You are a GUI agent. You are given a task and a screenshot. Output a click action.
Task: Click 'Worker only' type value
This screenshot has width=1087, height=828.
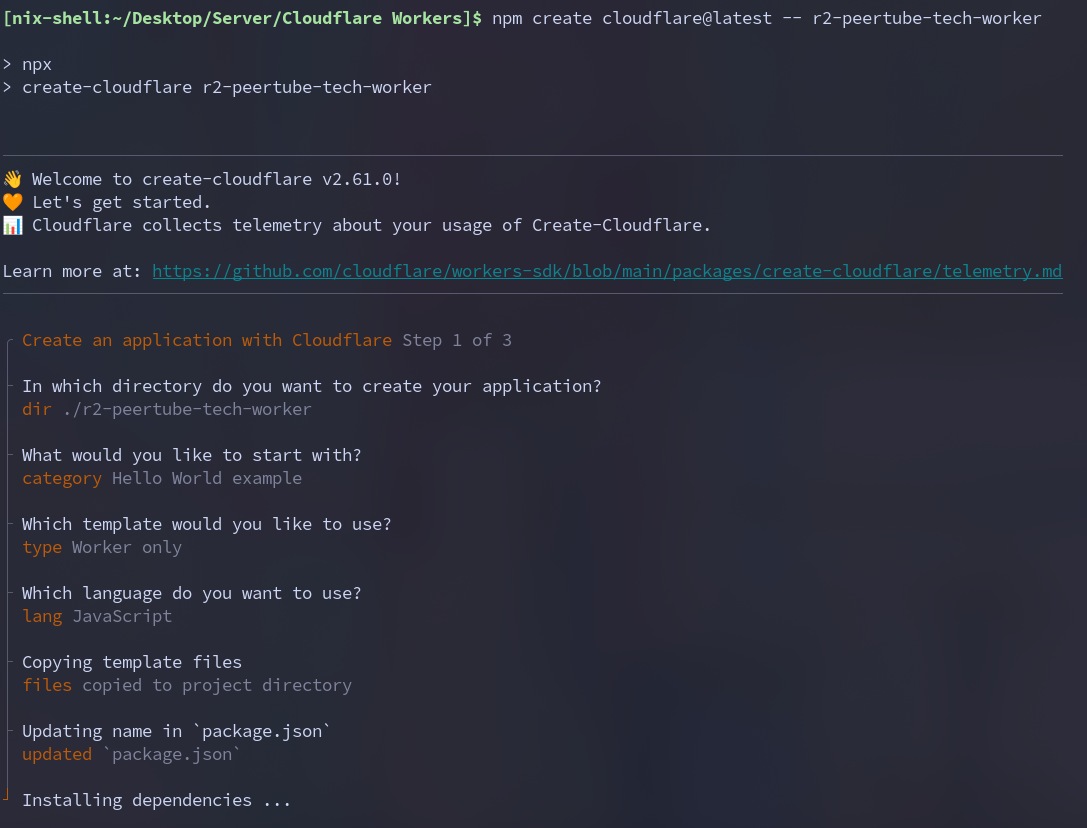pos(127,547)
